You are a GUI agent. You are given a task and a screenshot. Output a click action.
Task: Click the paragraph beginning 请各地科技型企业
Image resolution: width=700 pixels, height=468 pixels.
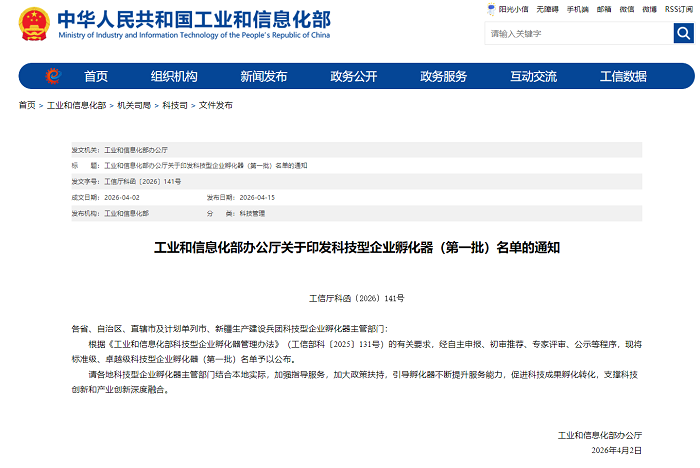coord(357,382)
